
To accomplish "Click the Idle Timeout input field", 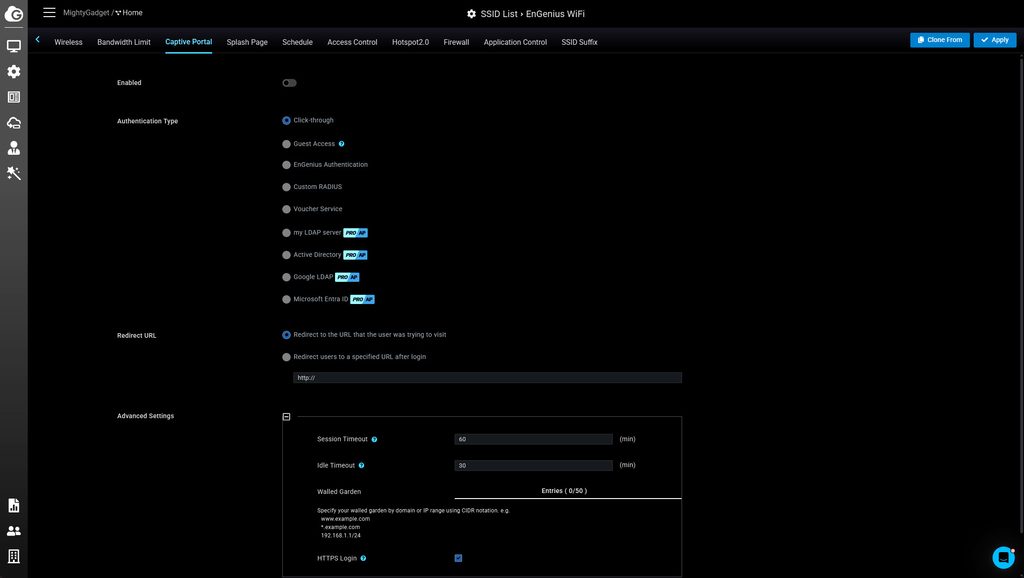I will click(x=534, y=465).
